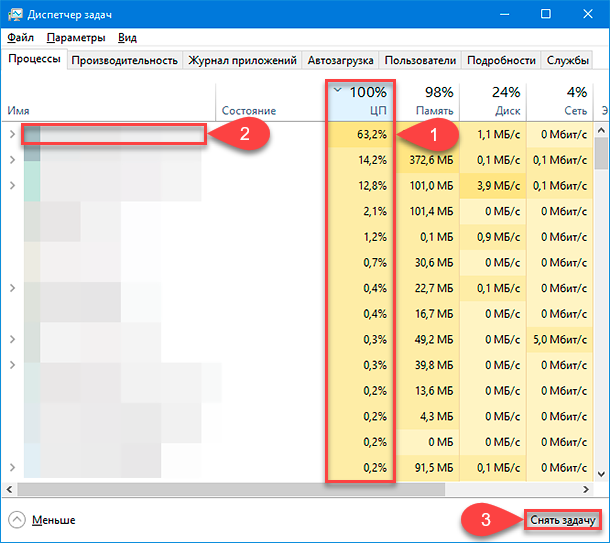Expand the process using 14,2% CPU
The image size is (610, 543).
coord(12,160)
